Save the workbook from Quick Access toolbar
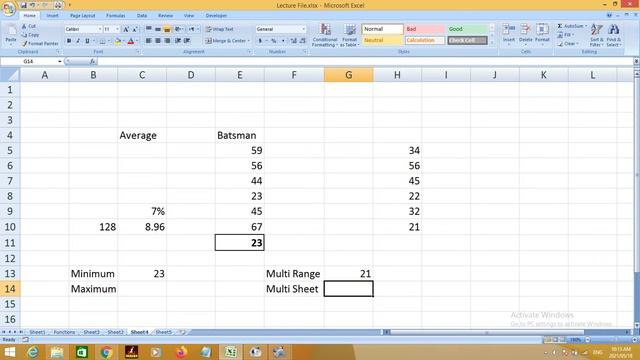This screenshot has width=640, height=360. [23, 5]
